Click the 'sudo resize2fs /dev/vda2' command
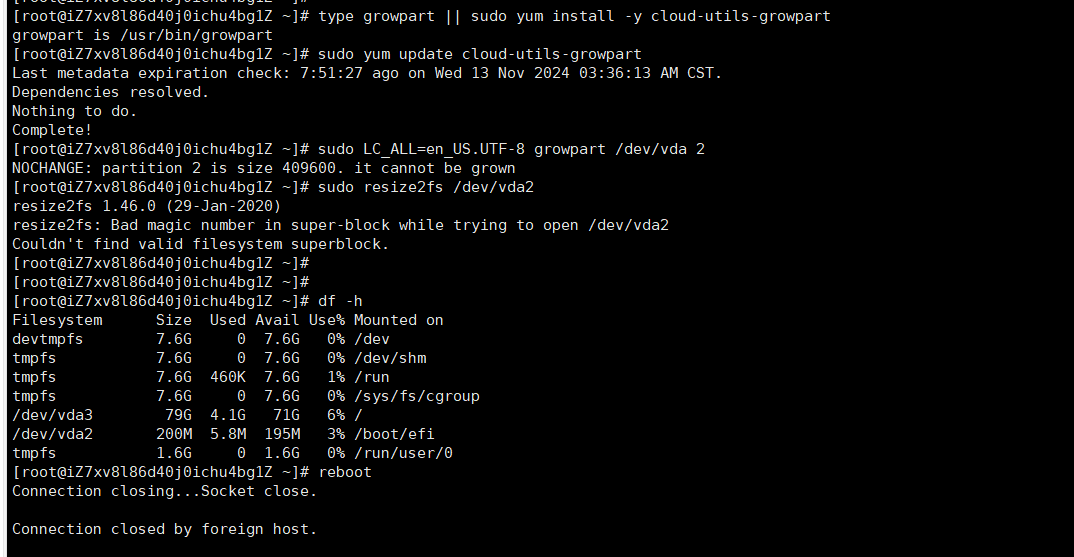The height and width of the screenshot is (557, 1074). [425, 187]
